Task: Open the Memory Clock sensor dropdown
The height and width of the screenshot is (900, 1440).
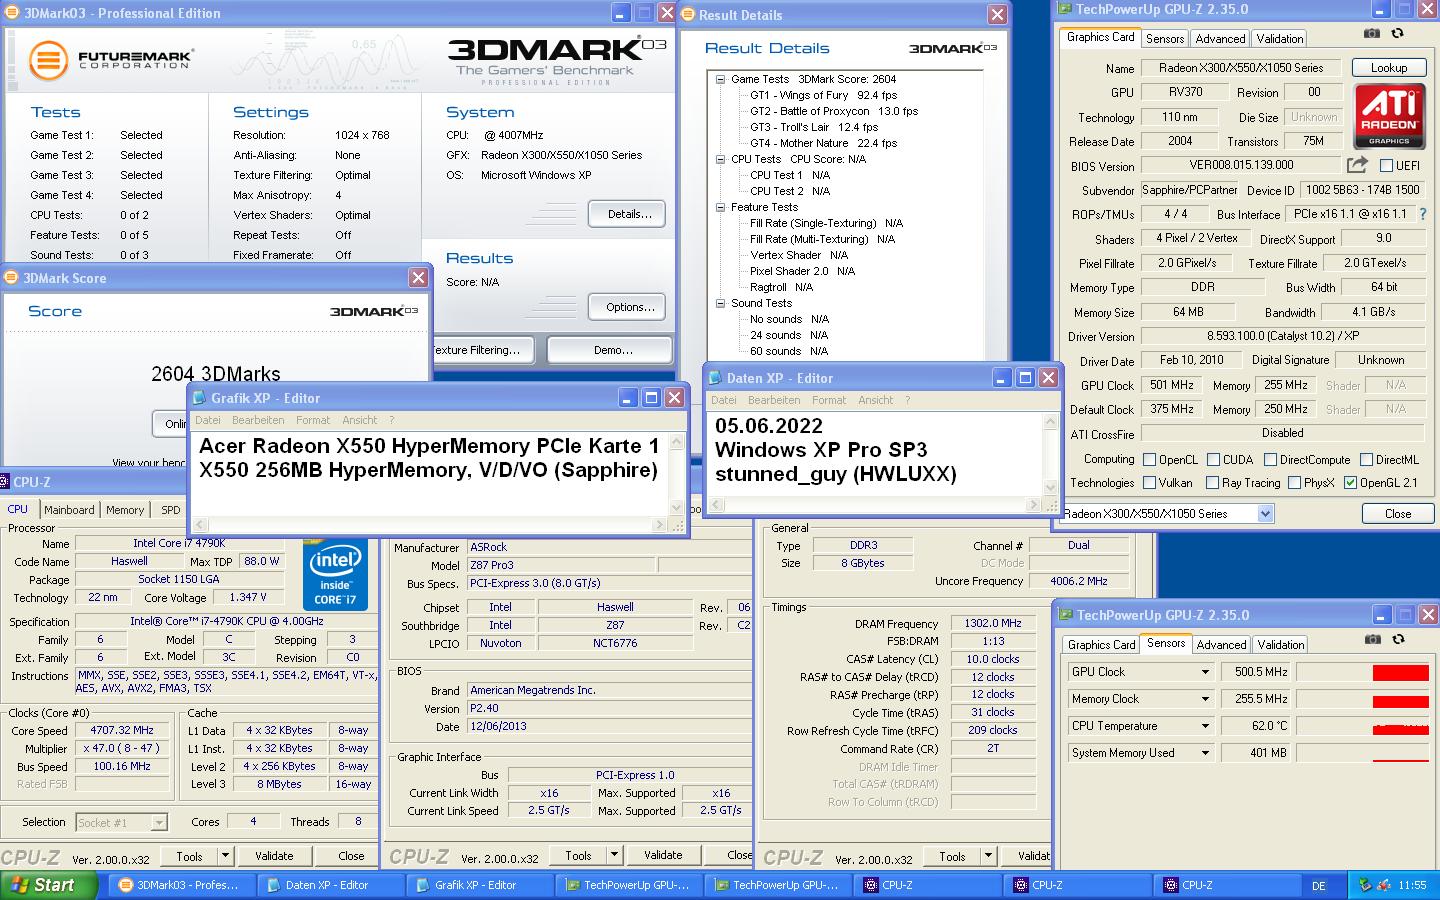Action: [x=1205, y=699]
